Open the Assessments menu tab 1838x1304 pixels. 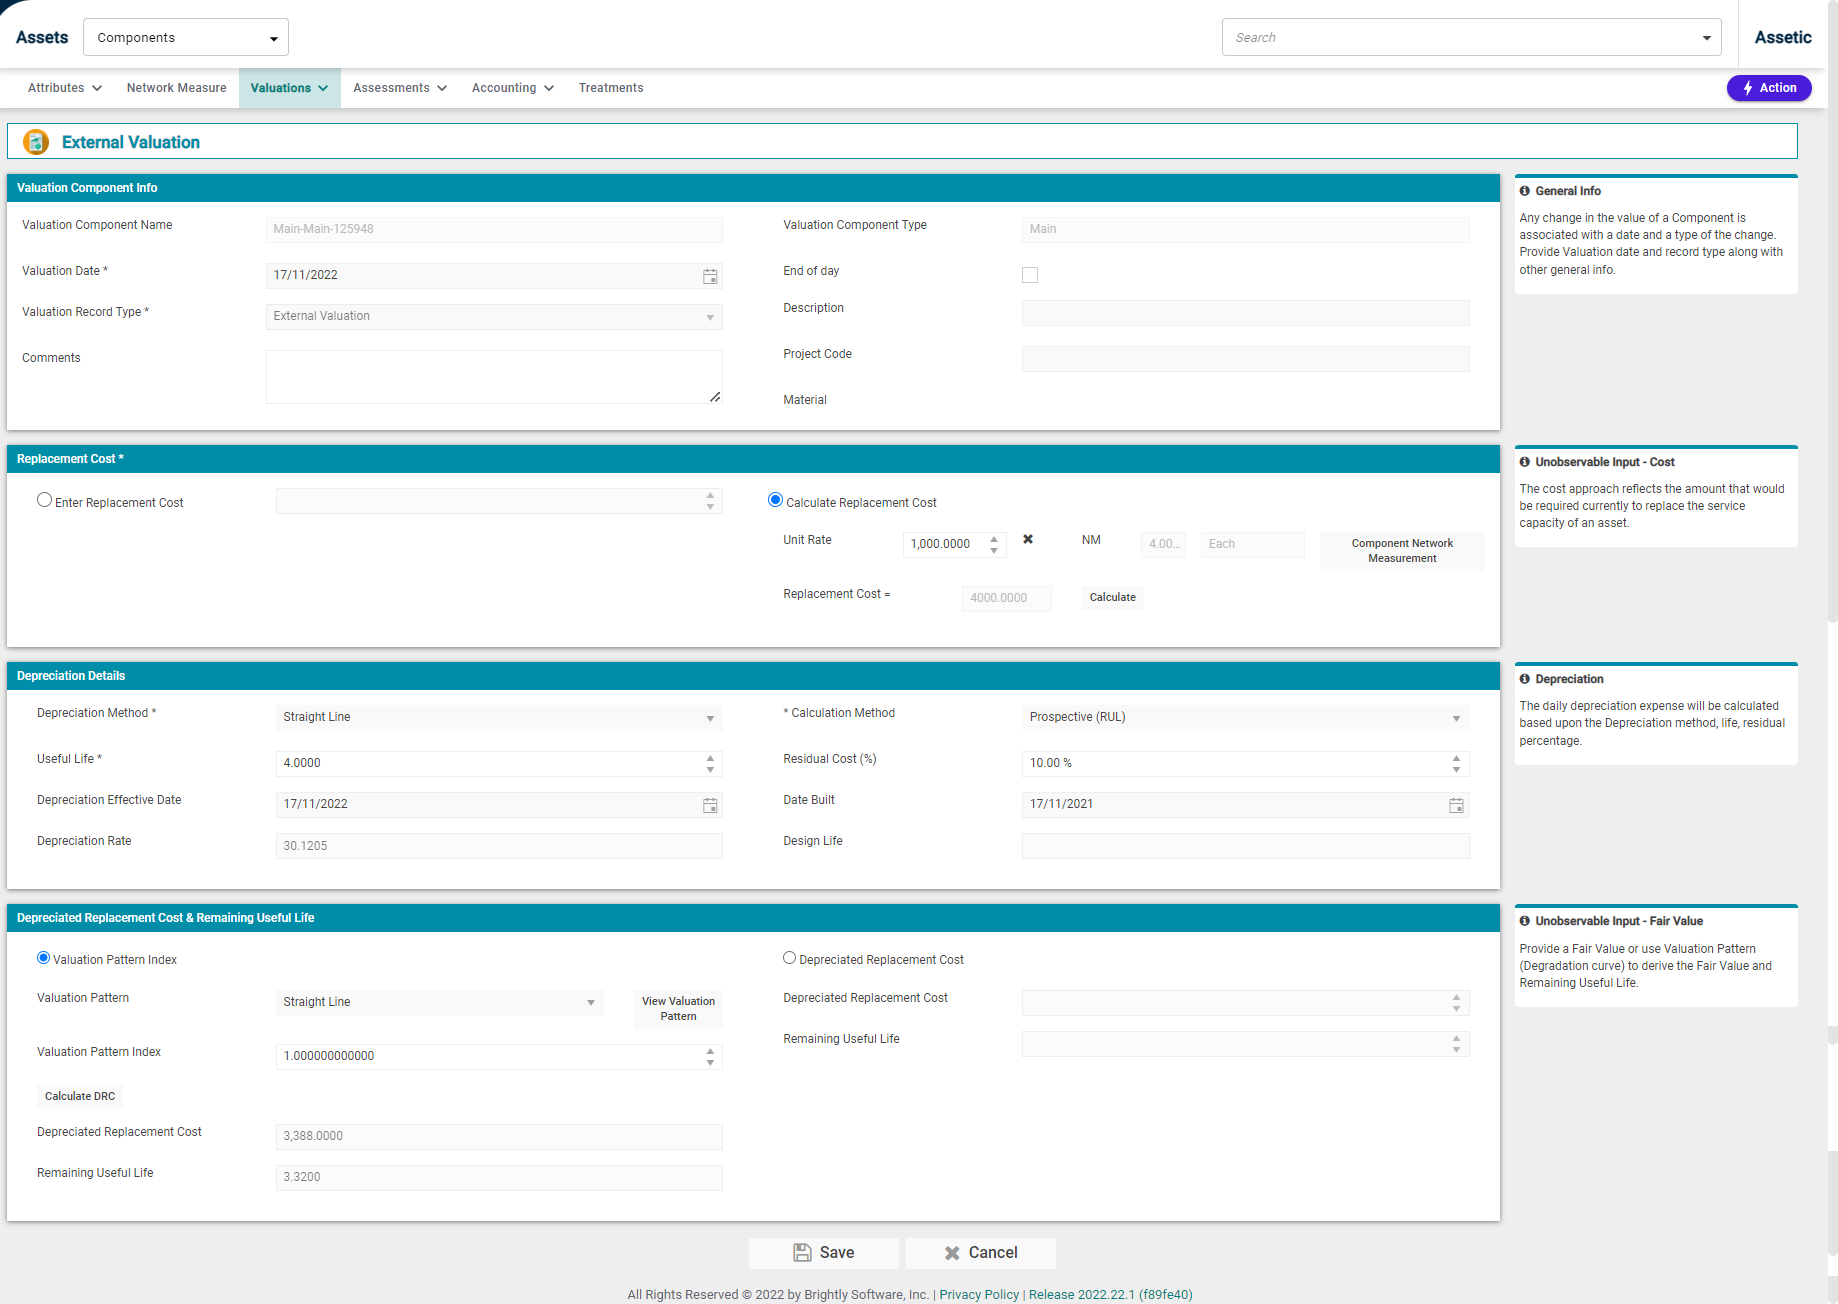click(399, 88)
